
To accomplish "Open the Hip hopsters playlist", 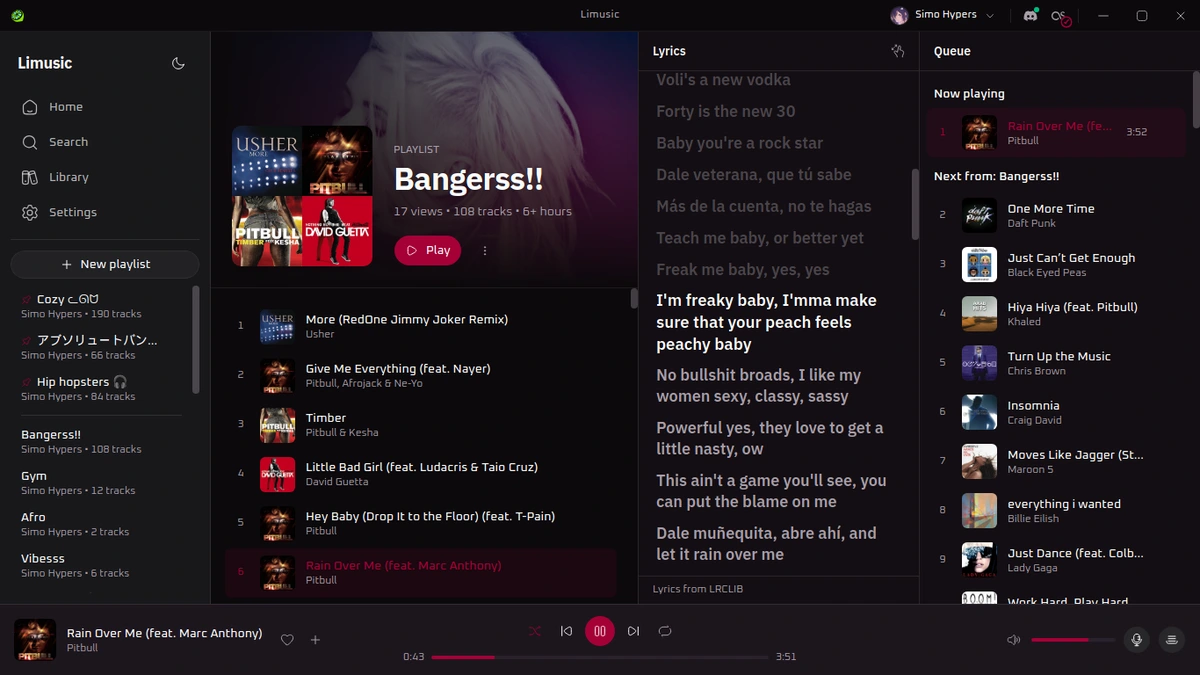I will [x=100, y=389].
